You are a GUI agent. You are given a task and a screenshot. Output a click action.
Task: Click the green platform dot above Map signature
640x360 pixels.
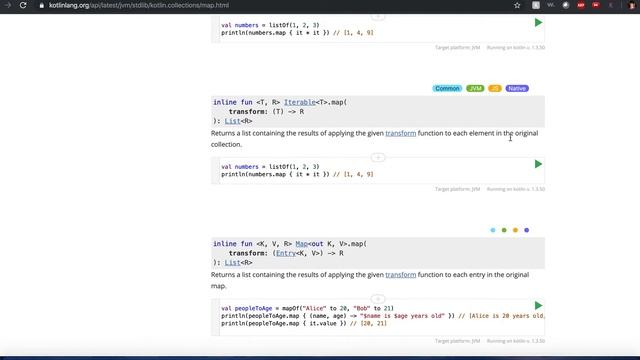tap(504, 230)
